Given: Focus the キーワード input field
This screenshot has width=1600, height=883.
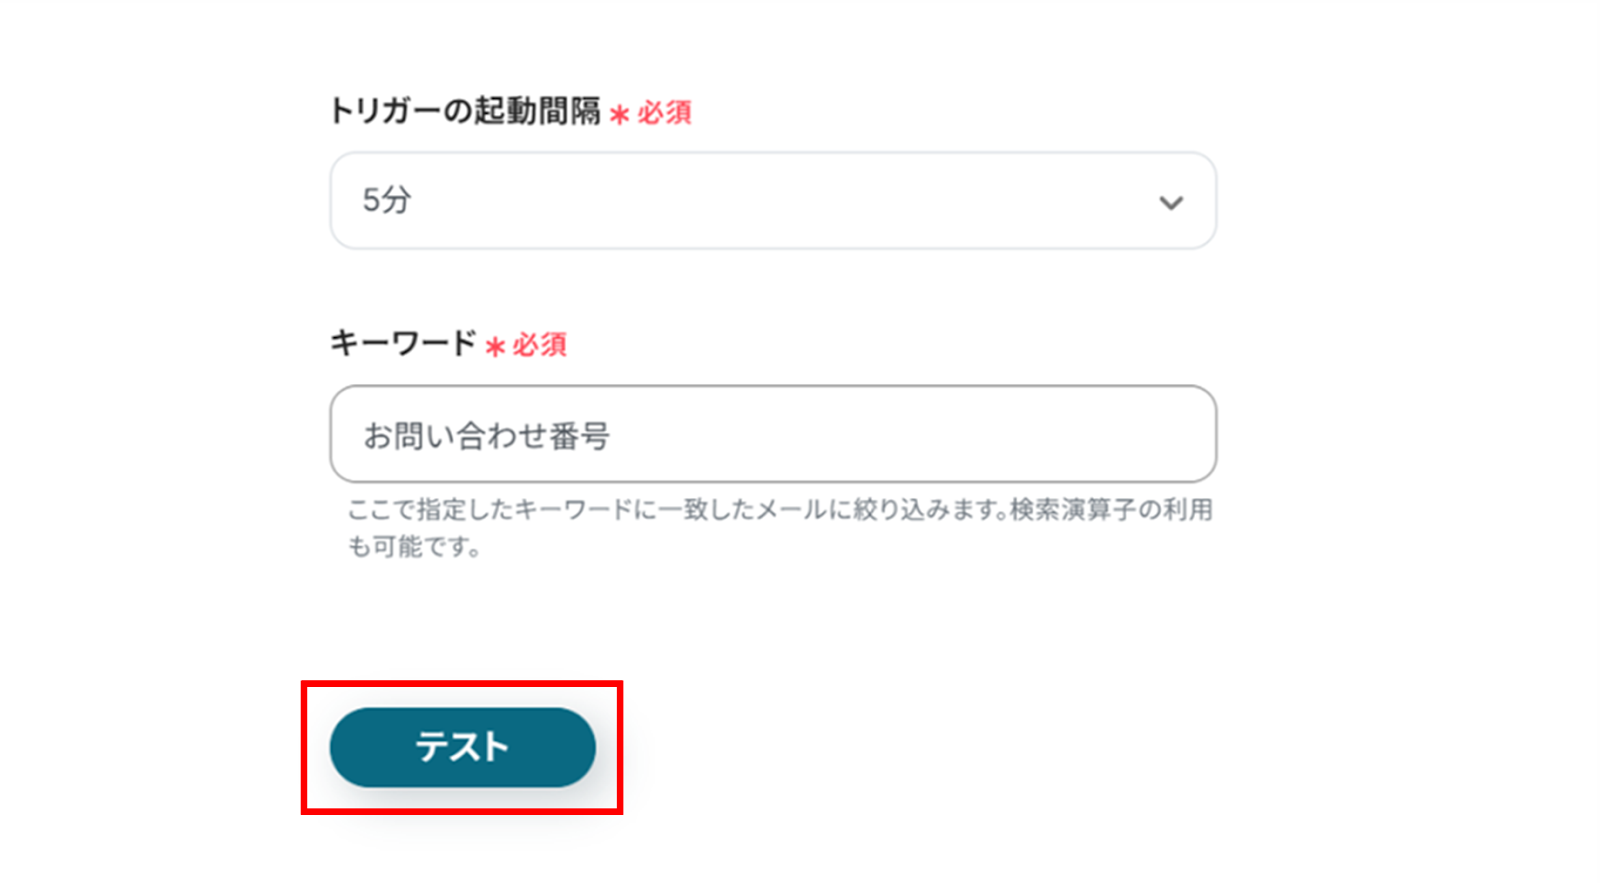Looking at the screenshot, I should tap(773, 434).
